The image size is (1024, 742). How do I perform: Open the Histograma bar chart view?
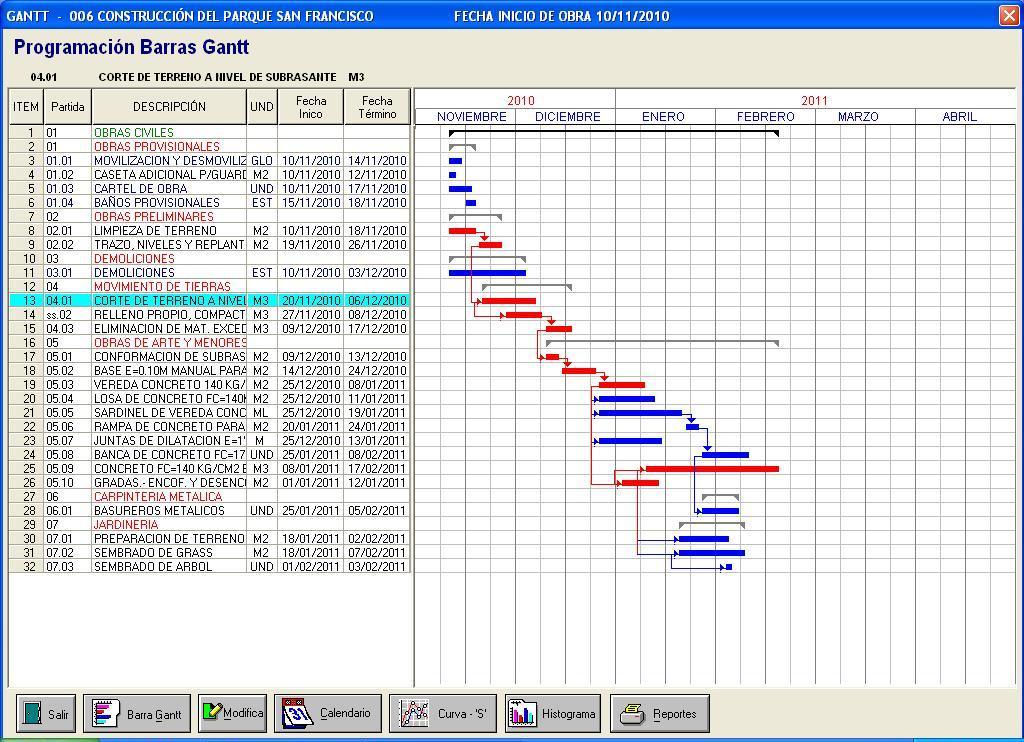click(x=552, y=714)
